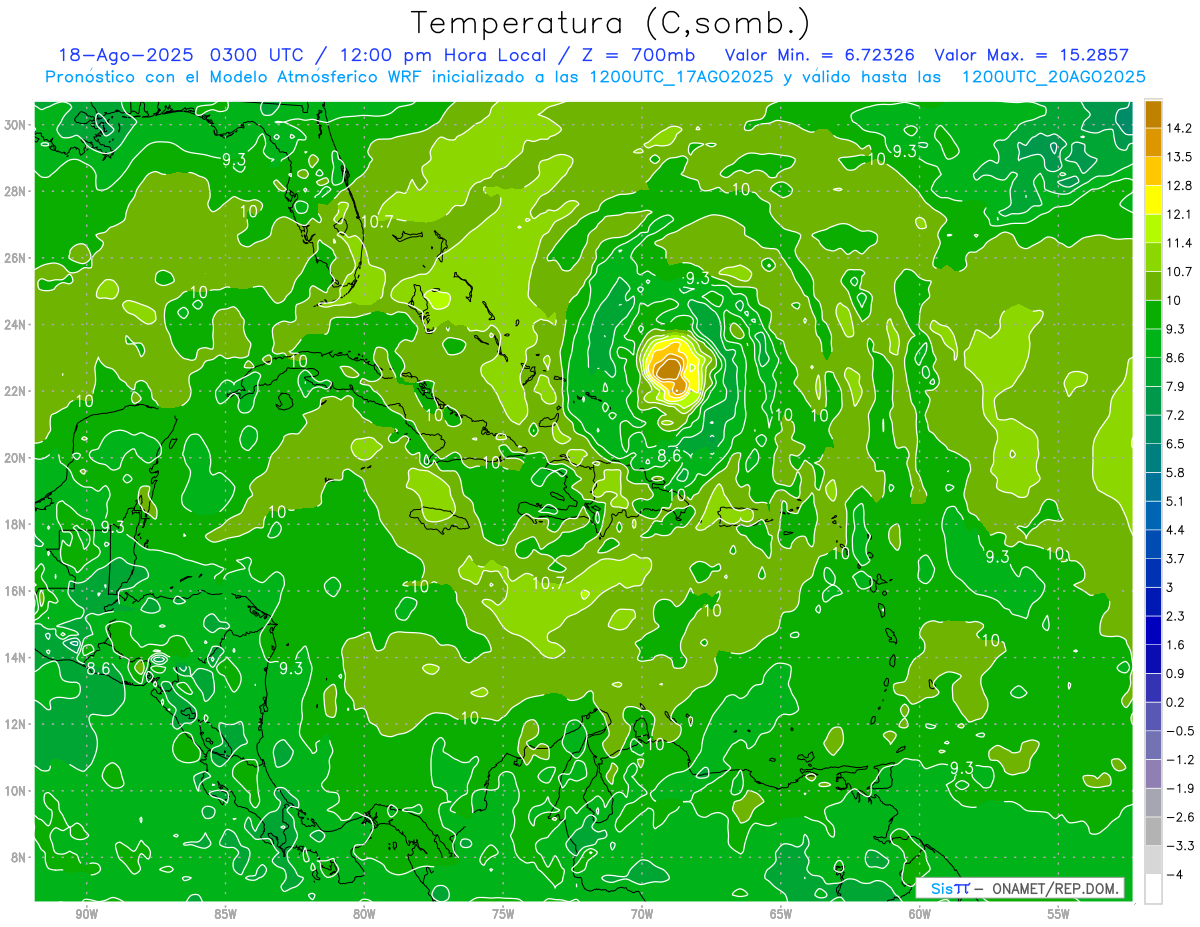1200x927 pixels.
Task: Click the 75W longitude label
Action: (x=503, y=914)
